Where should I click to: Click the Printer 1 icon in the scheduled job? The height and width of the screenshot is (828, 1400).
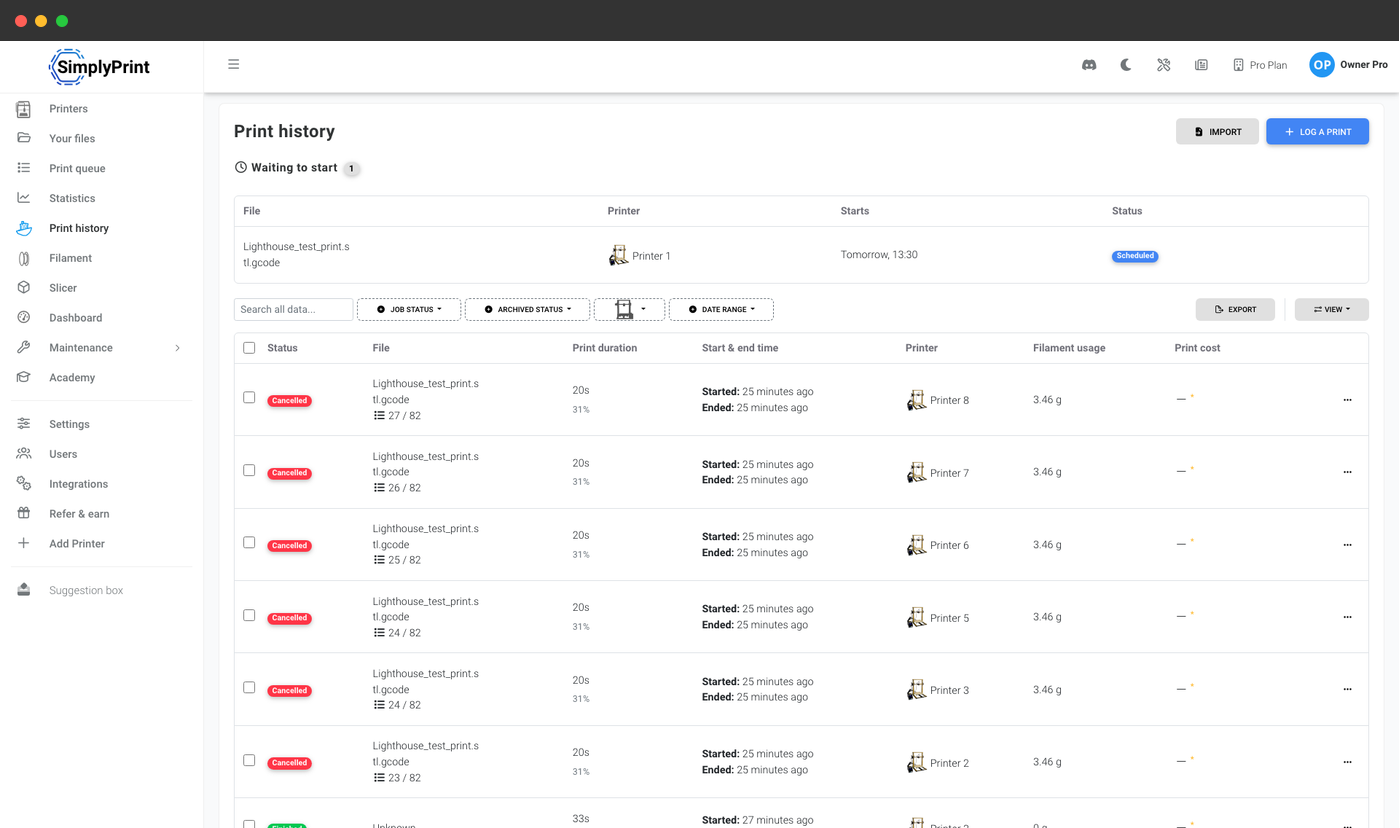[618, 256]
